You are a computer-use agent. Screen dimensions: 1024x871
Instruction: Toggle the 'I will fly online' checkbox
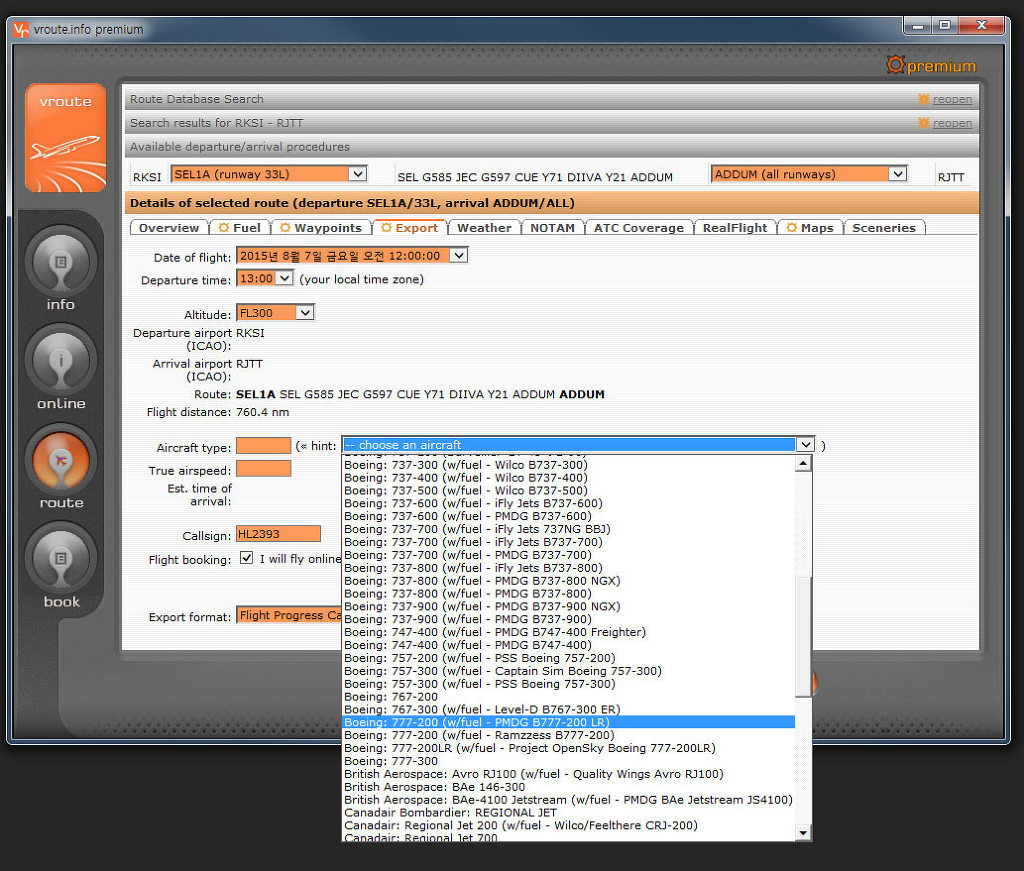point(246,558)
